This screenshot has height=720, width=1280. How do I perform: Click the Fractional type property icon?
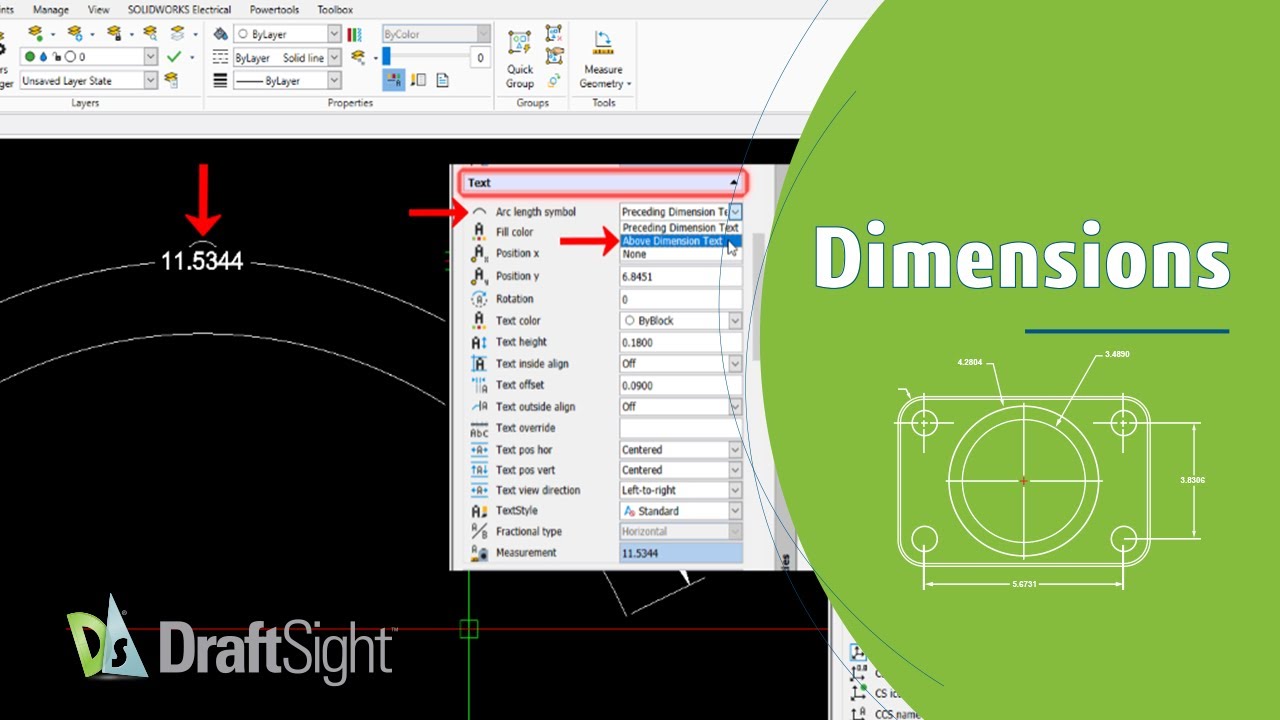[479, 532]
